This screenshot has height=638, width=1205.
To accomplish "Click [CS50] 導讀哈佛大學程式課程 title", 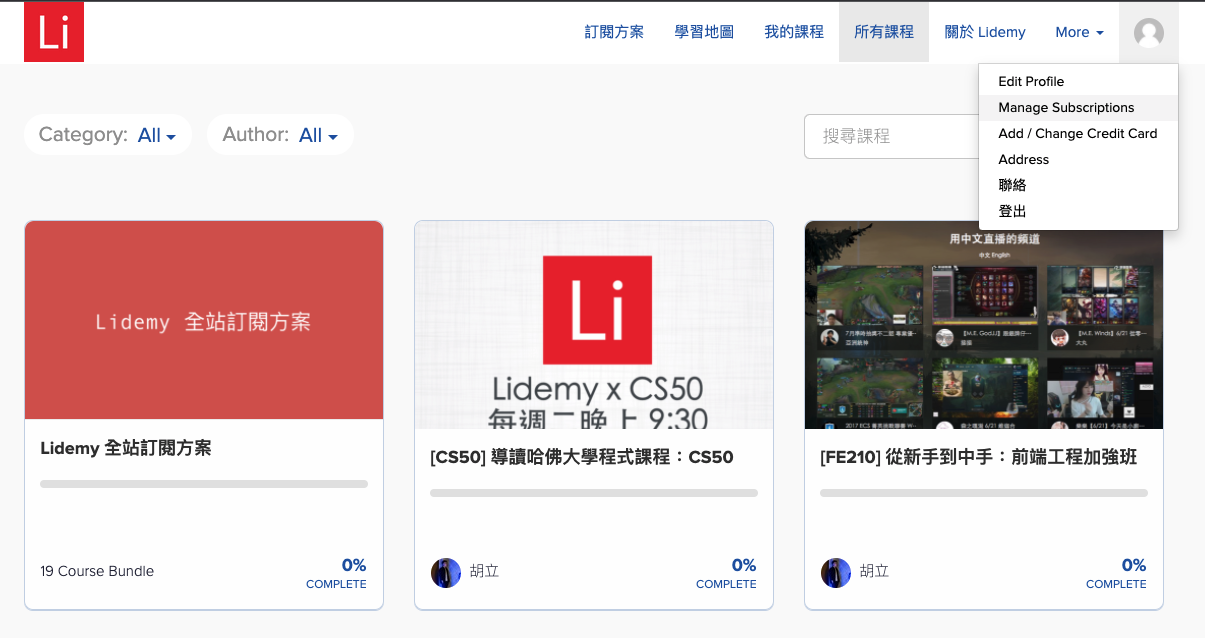I will (x=582, y=457).
